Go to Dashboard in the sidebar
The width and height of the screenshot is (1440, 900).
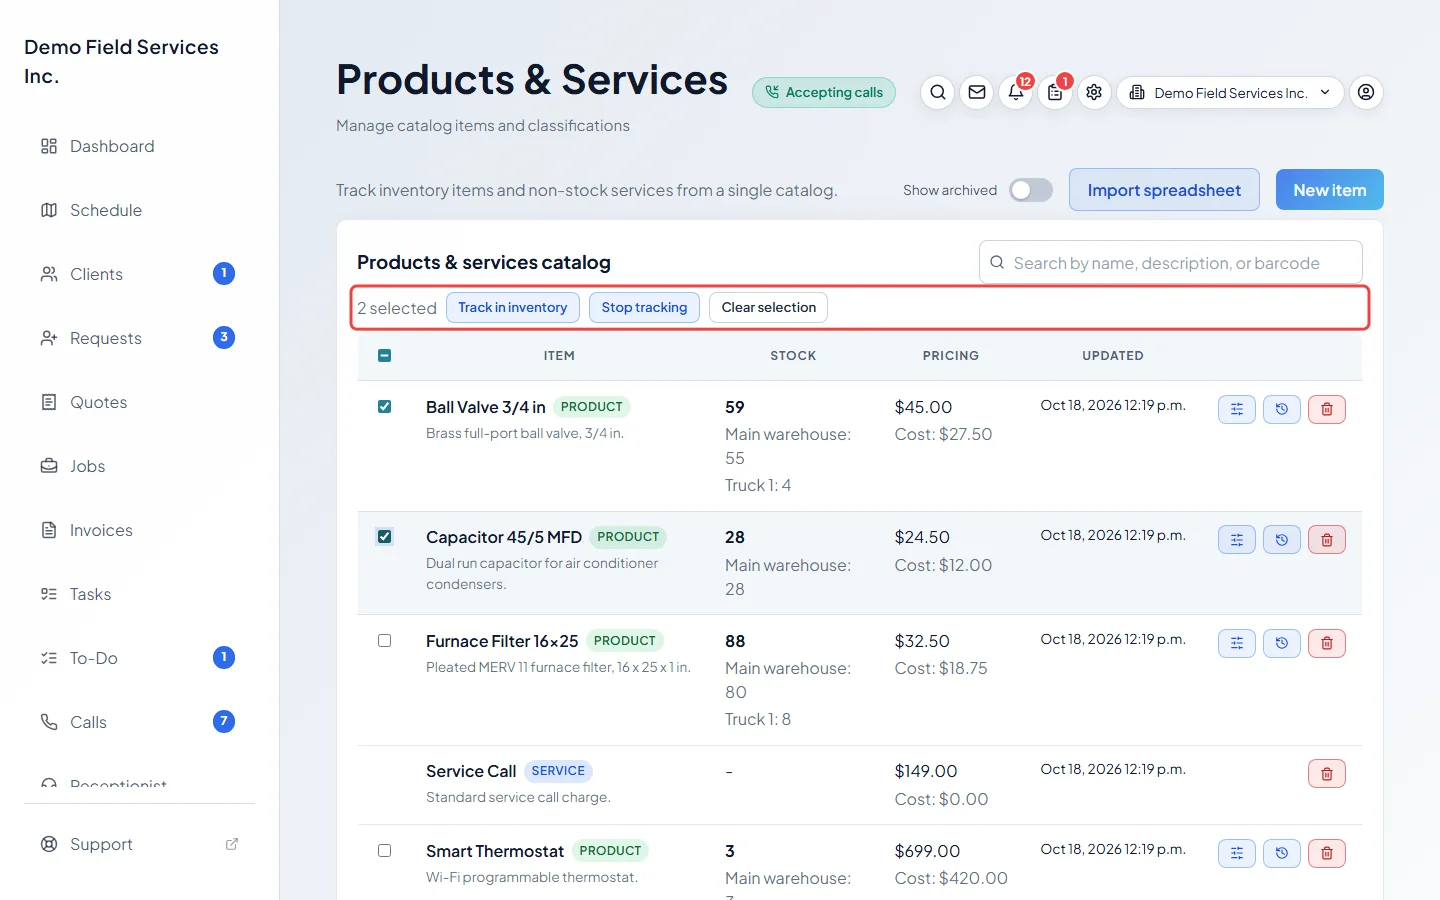pos(139,146)
